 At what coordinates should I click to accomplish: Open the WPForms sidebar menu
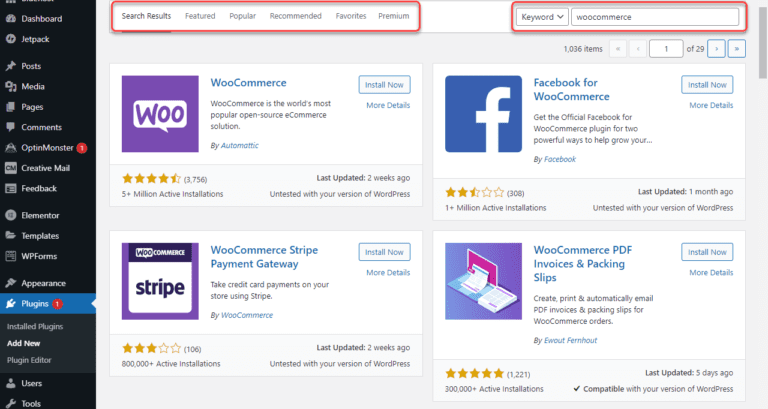click(x=40, y=255)
